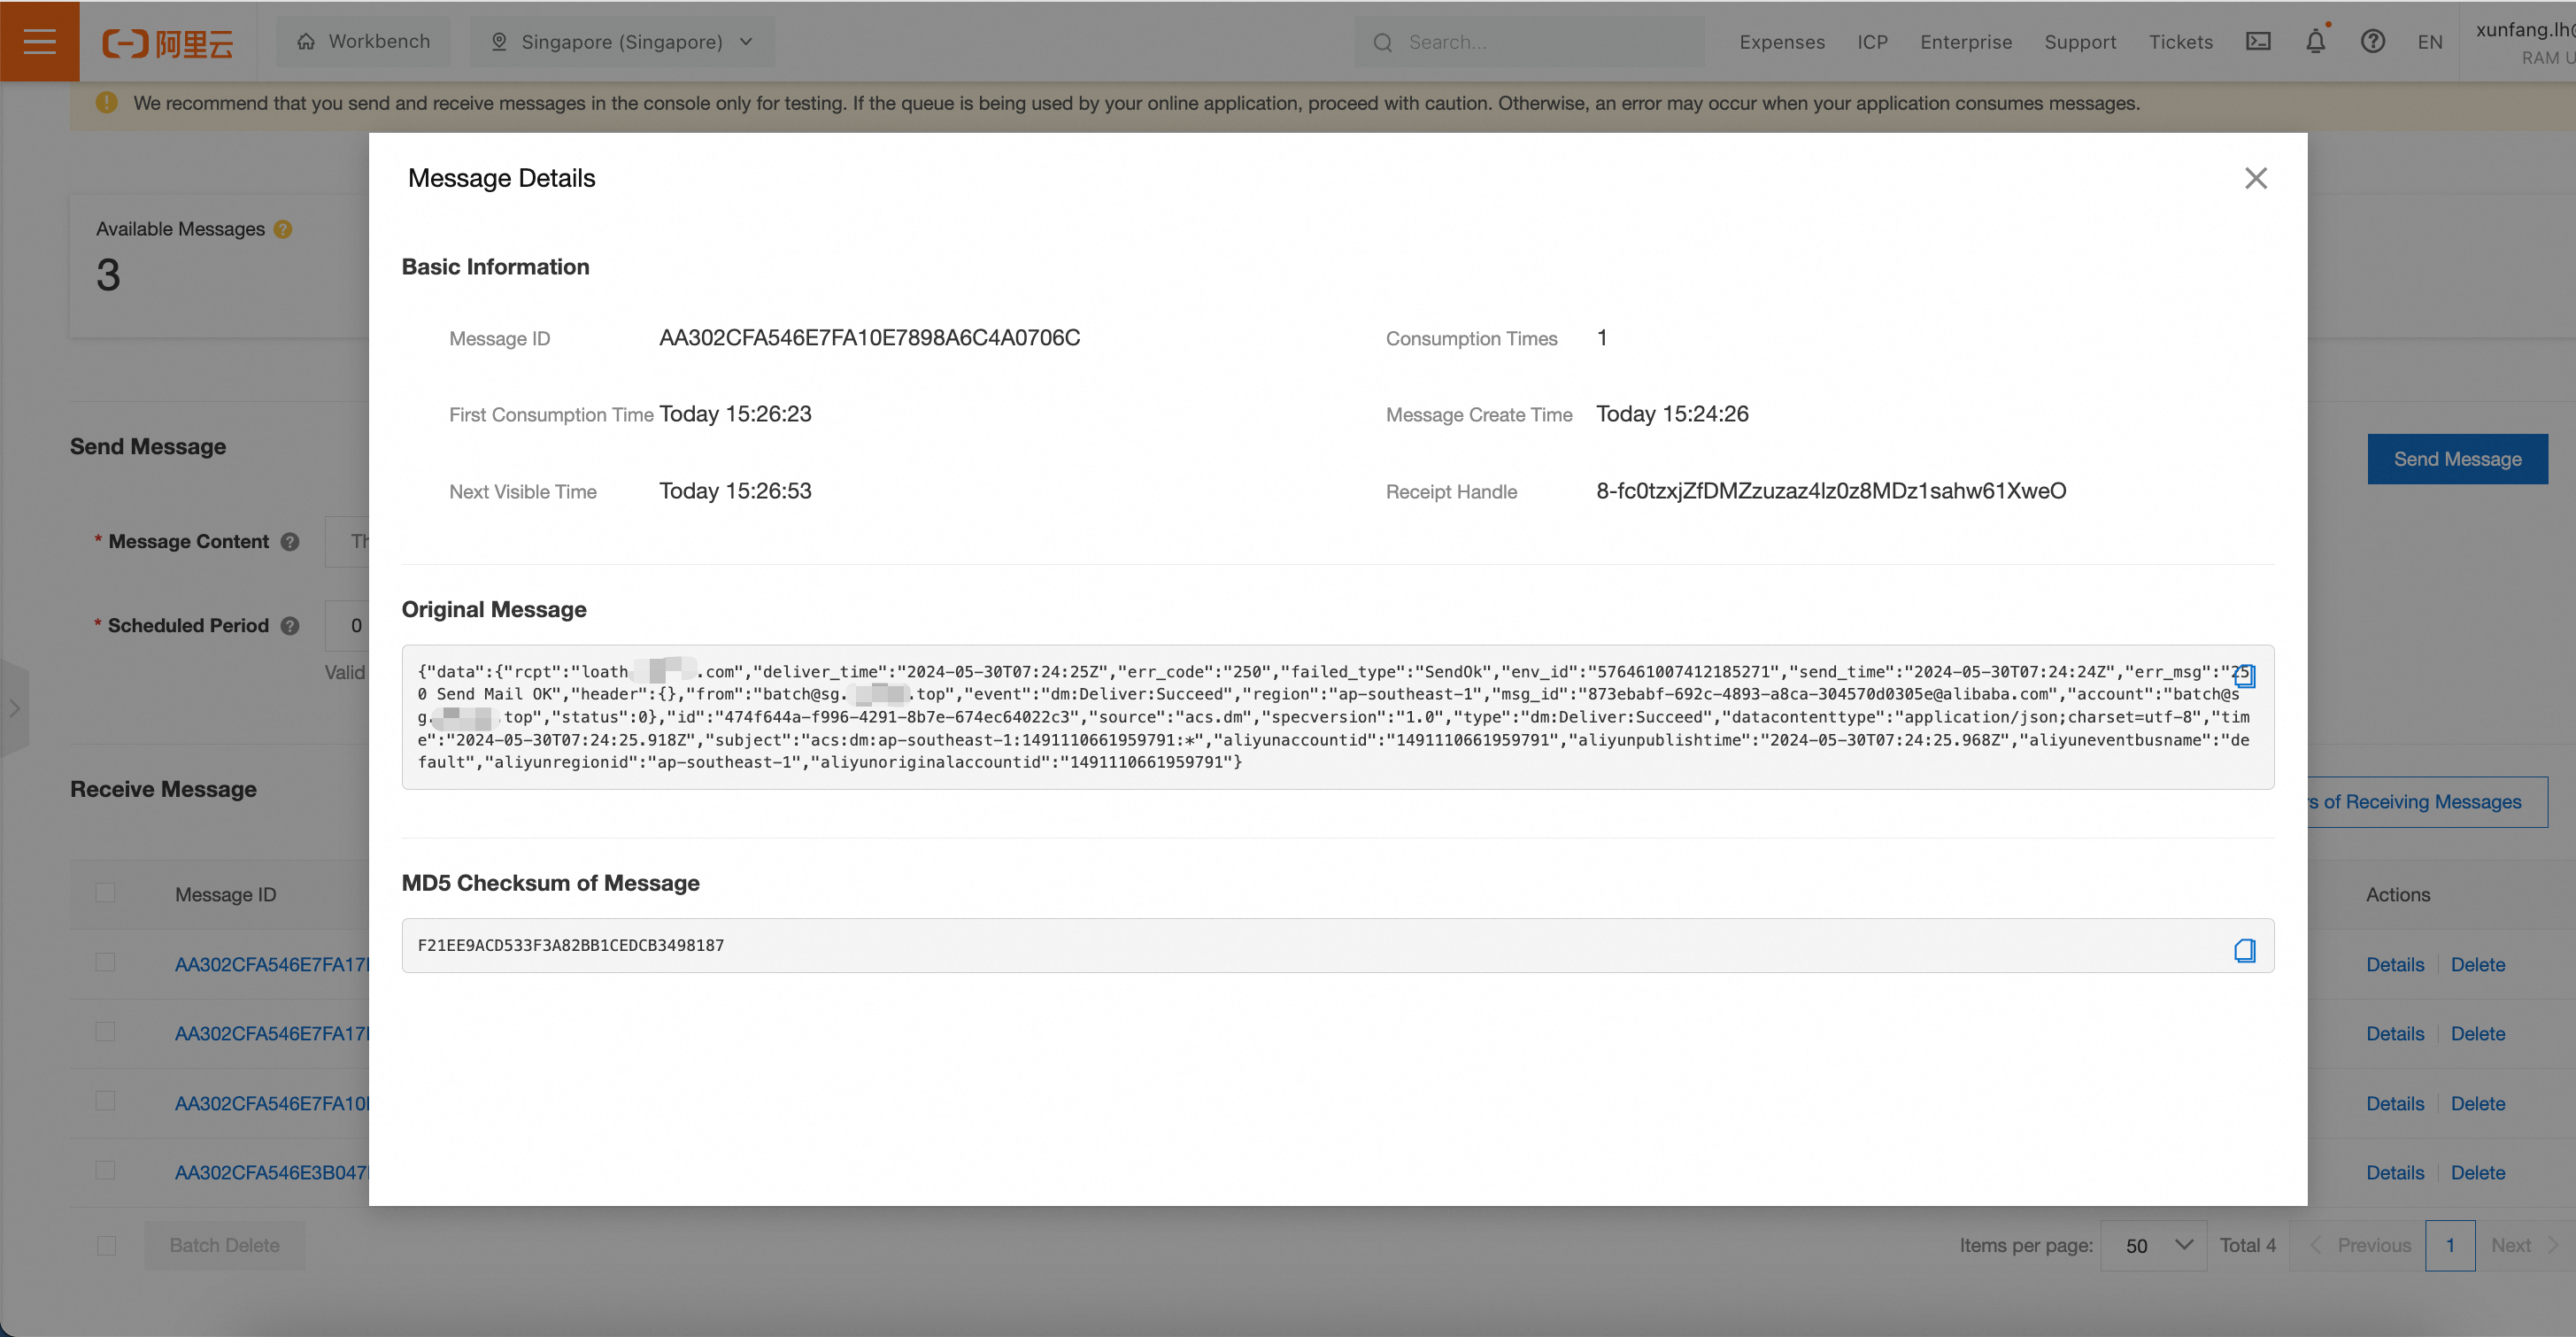Copy the MD5 checksum value
This screenshot has height=1337, width=2576.
(x=2244, y=950)
